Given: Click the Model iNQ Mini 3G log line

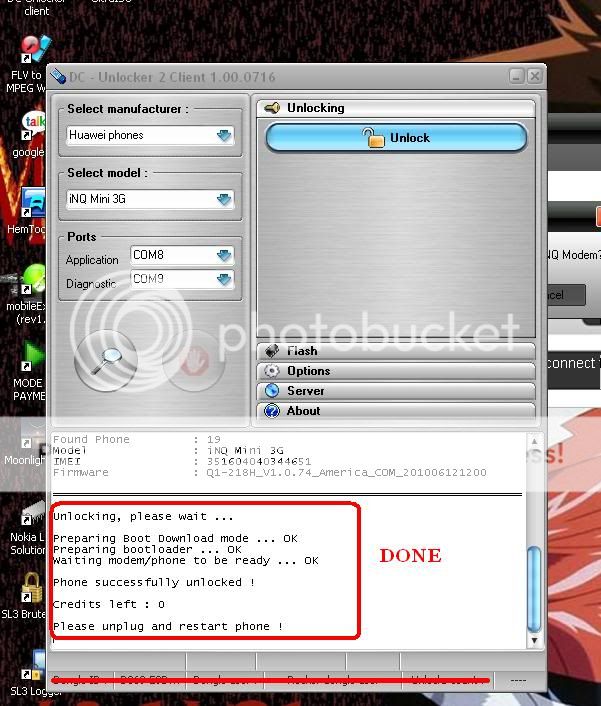Looking at the screenshot, I should click(168, 450).
